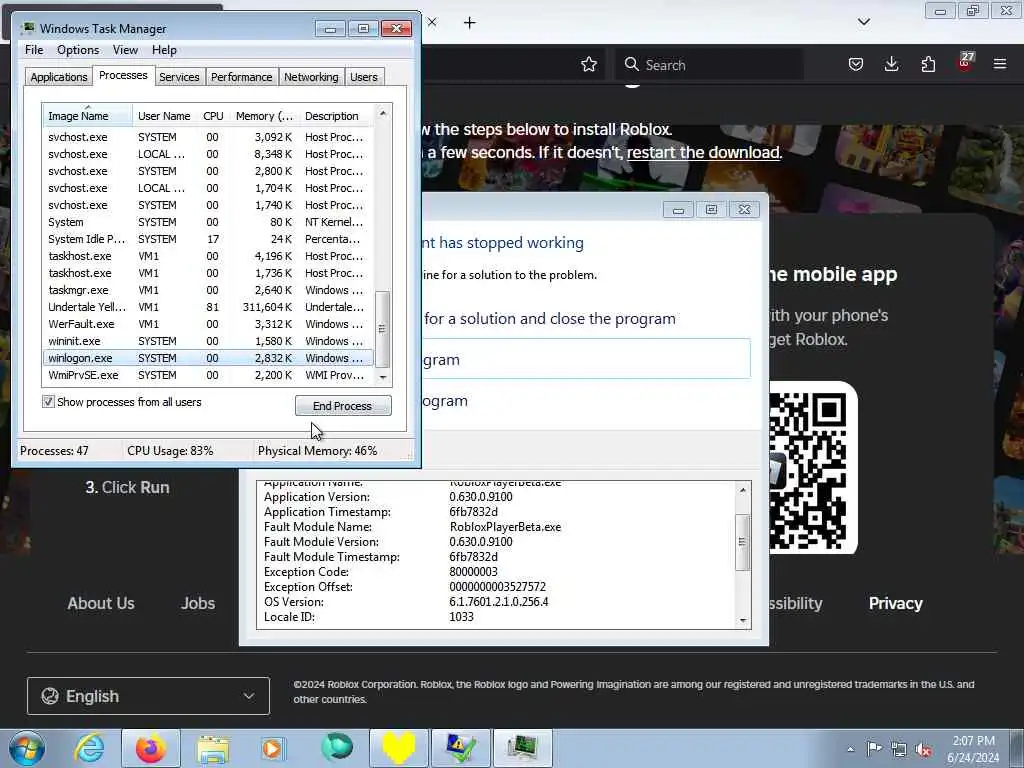The height and width of the screenshot is (768, 1024).
Task: Switch to the Networking tab
Action: 311,77
